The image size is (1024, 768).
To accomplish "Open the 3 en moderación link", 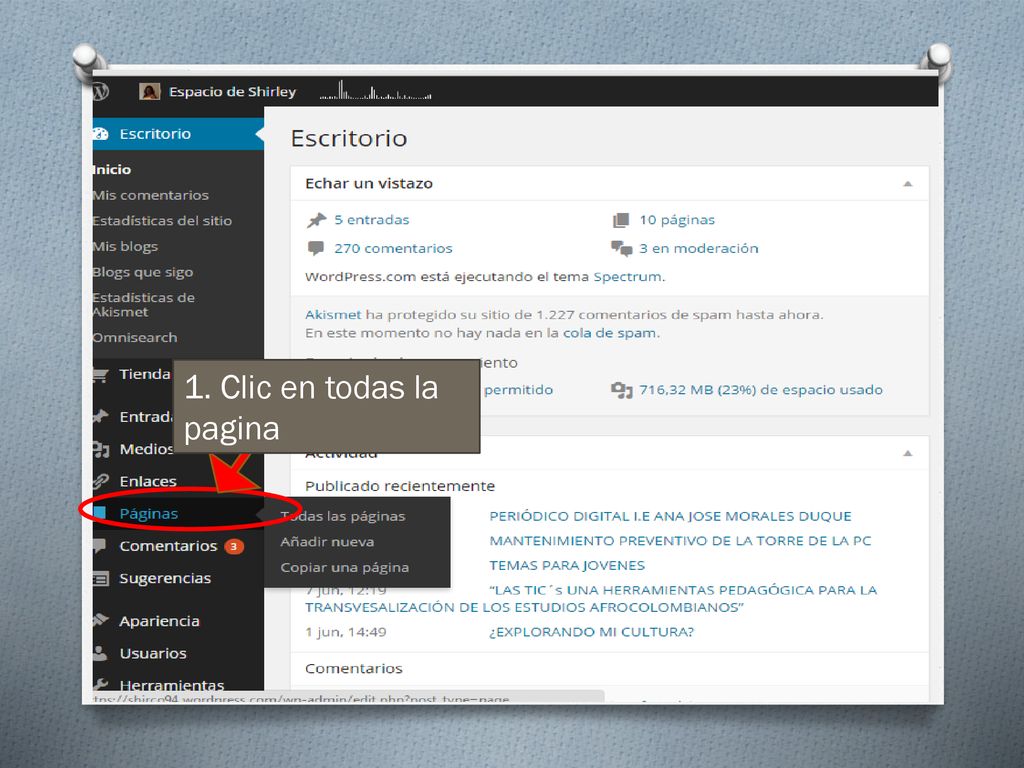I will click(x=699, y=248).
